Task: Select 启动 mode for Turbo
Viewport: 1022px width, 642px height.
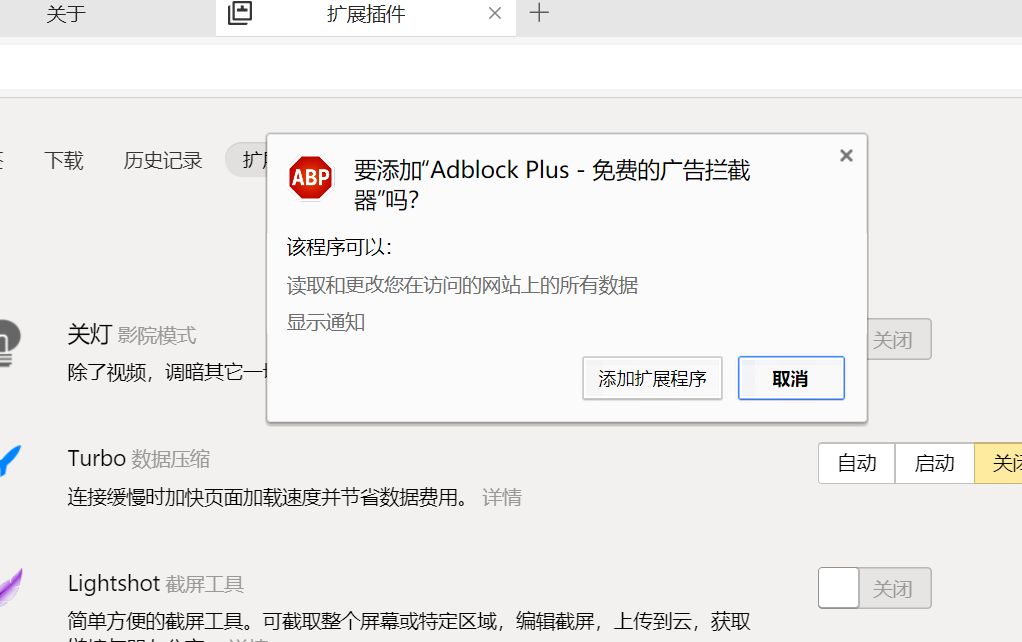Action: click(x=933, y=463)
